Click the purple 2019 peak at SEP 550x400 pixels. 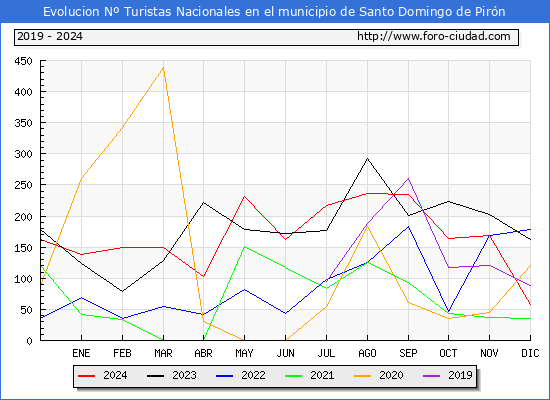click(x=408, y=179)
